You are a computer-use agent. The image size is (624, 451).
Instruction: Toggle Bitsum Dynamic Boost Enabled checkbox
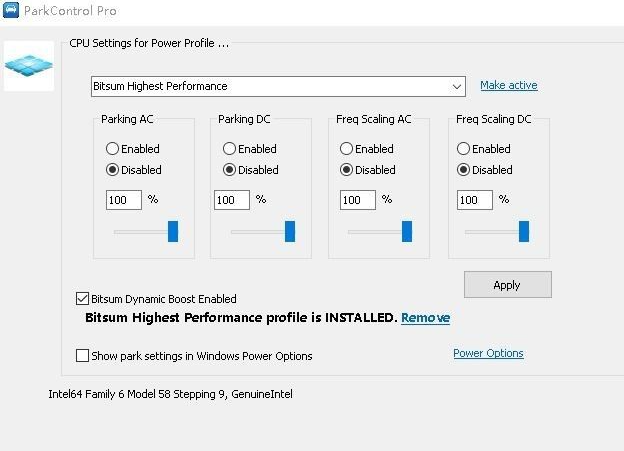[83, 298]
